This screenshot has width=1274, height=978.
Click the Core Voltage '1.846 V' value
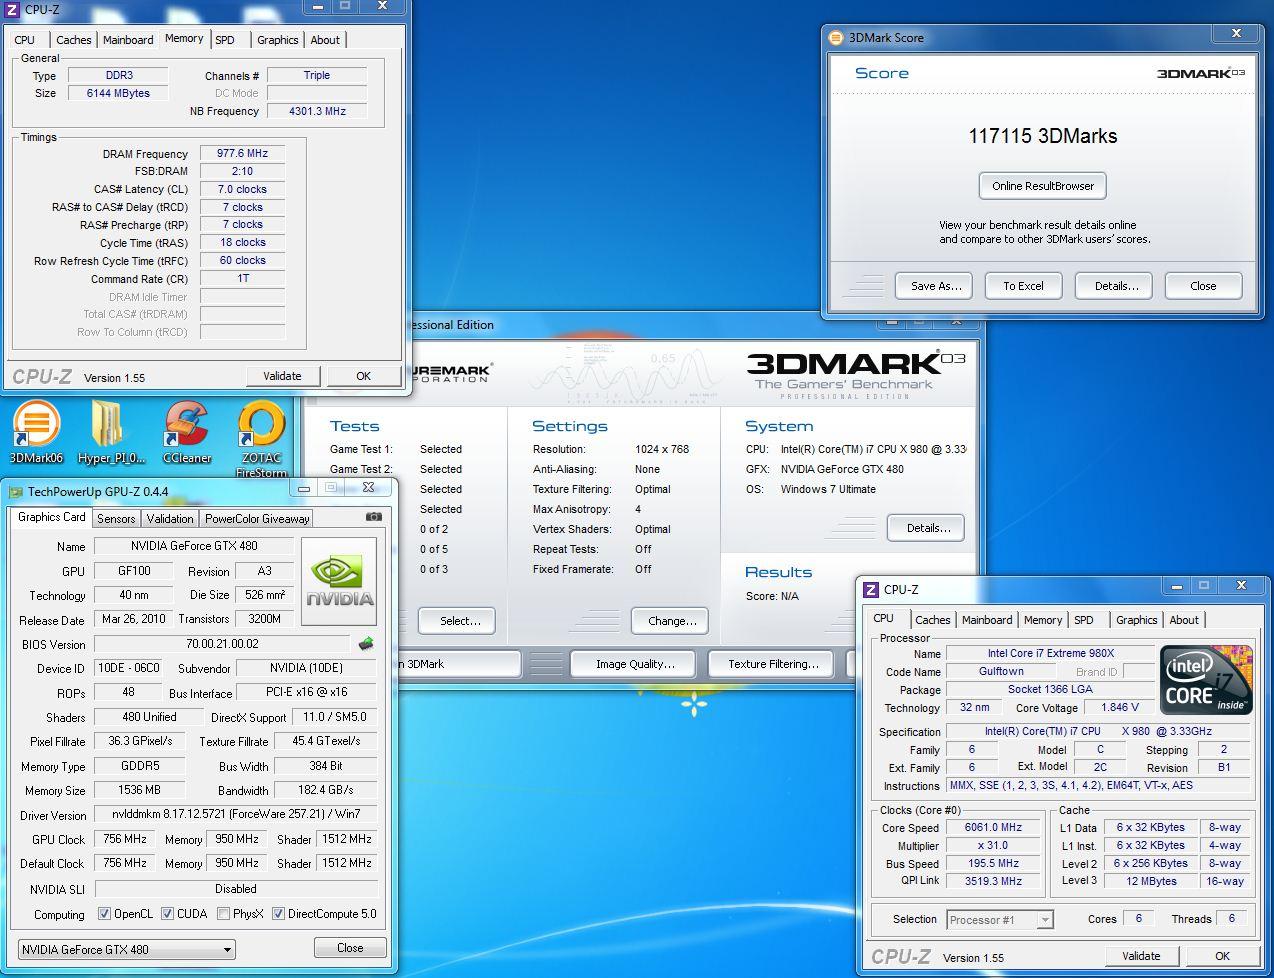pyautogui.click(x=1119, y=708)
